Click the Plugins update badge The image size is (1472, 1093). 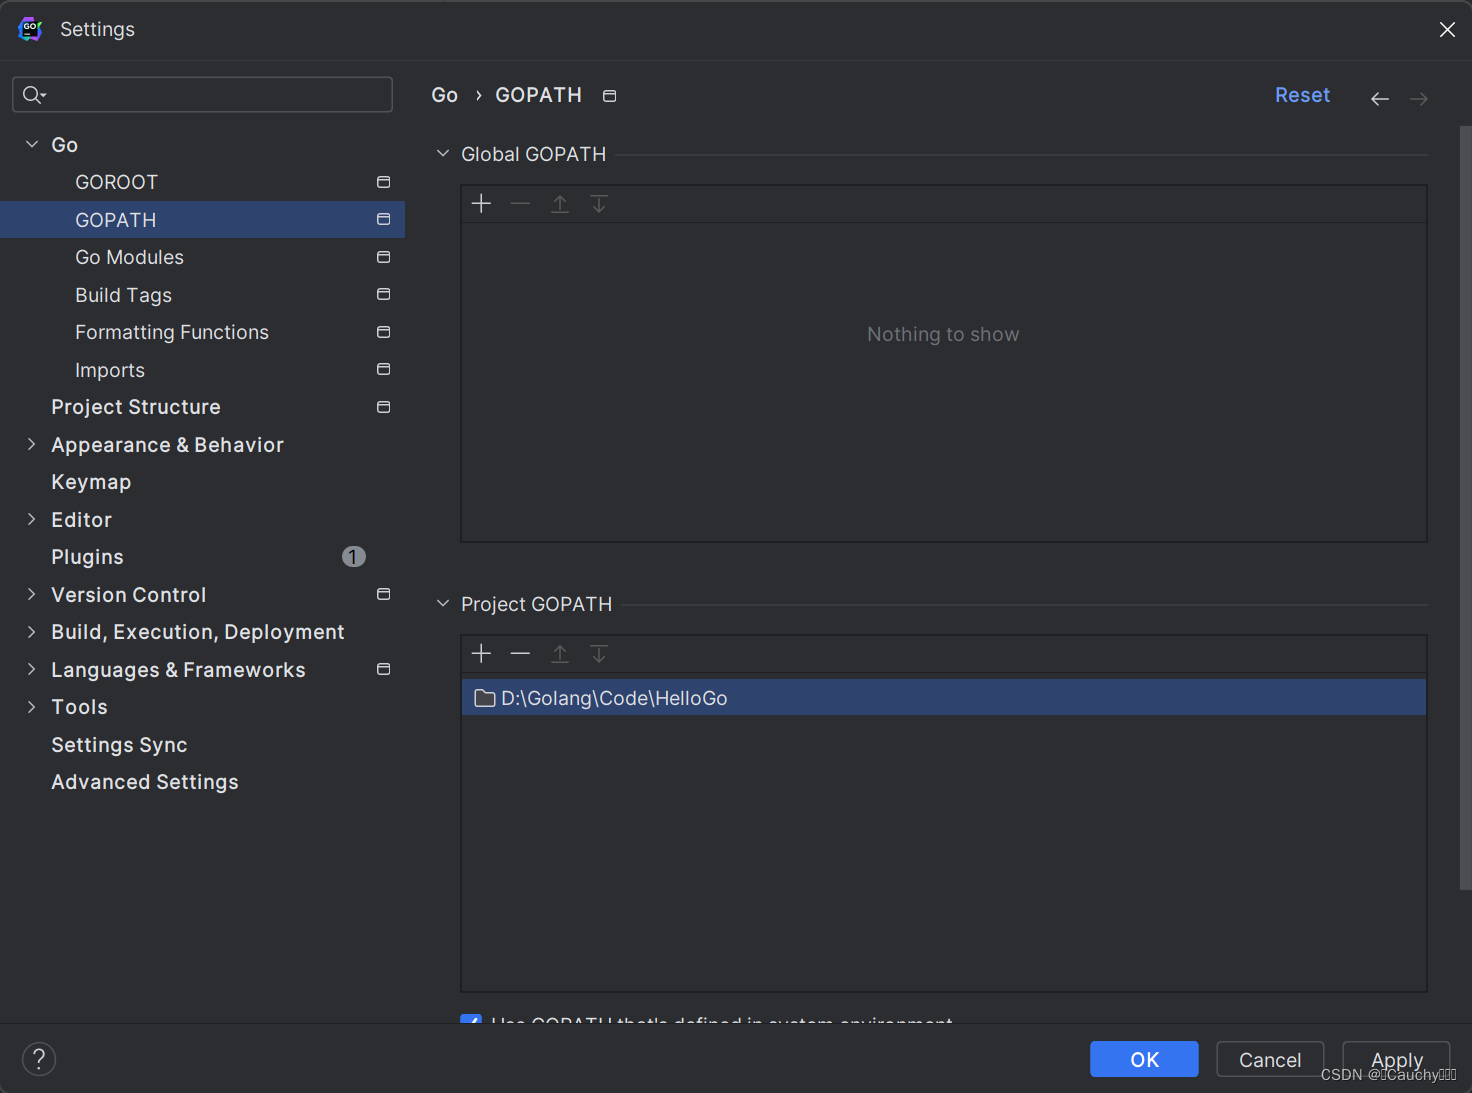click(354, 557)
